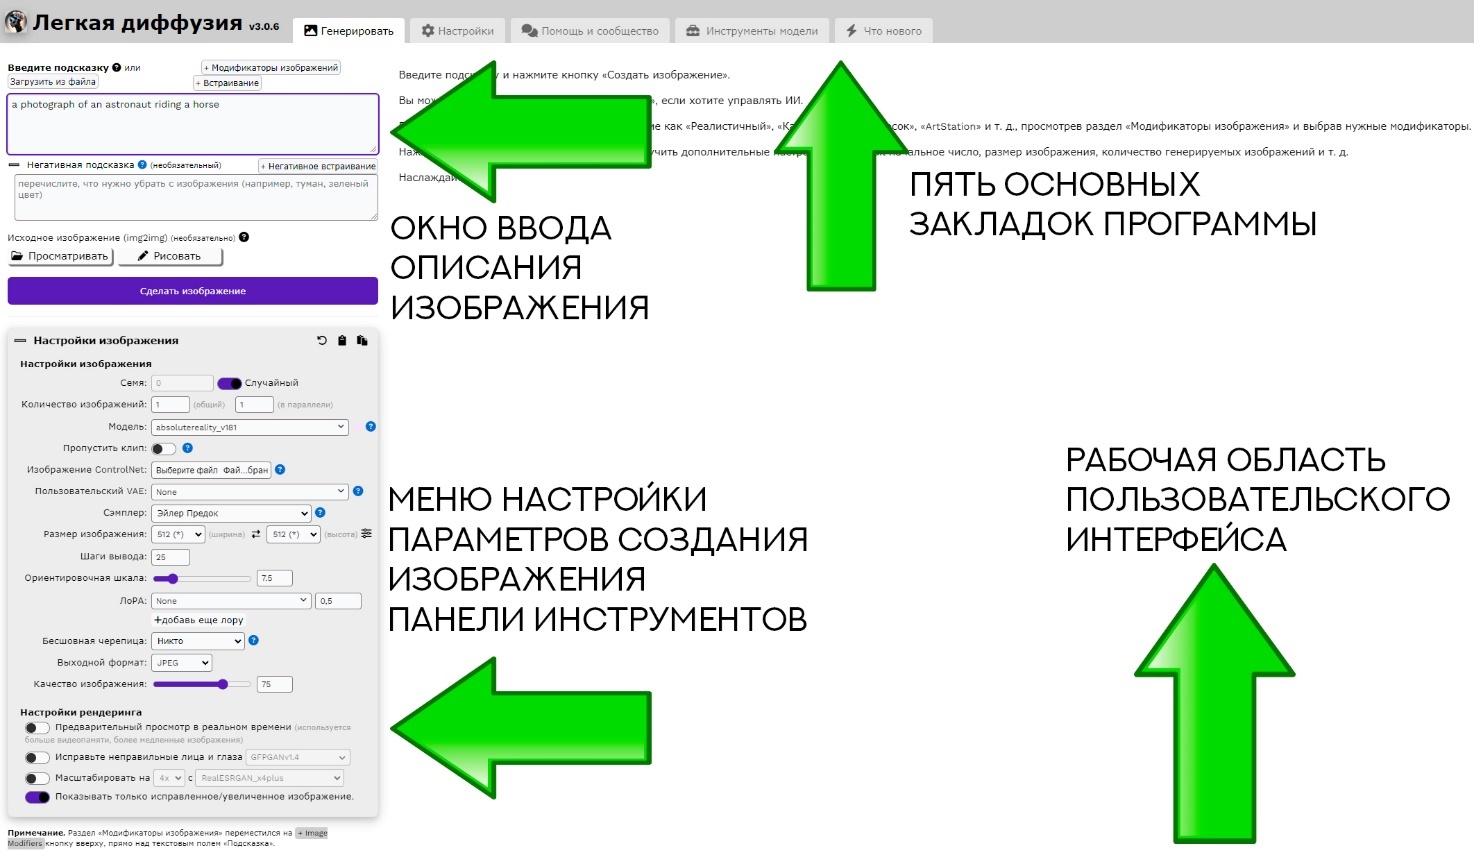The width and height of the screenshot is (1474, 855).
Task: Expand the Выходной формат JPEG dropdown
Action: (182, 663)
